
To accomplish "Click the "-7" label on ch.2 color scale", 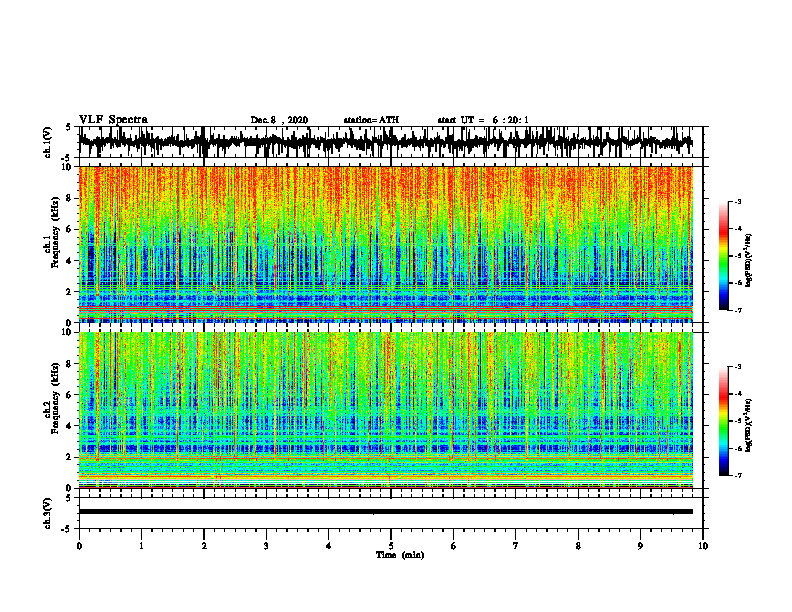I will [x=738, y=475].
